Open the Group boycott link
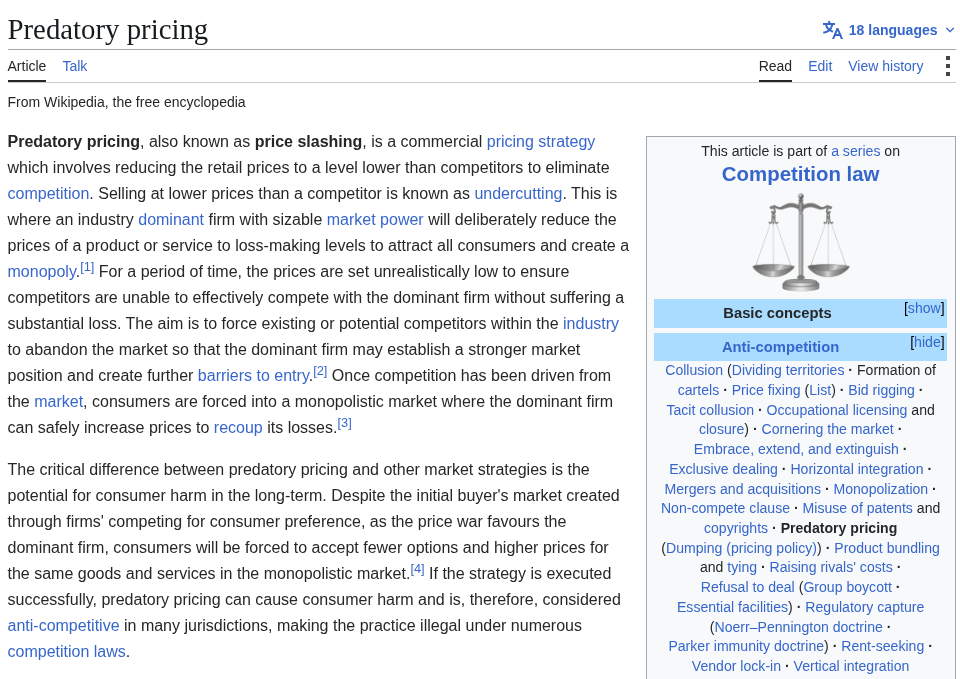 (x=847, y=587)
